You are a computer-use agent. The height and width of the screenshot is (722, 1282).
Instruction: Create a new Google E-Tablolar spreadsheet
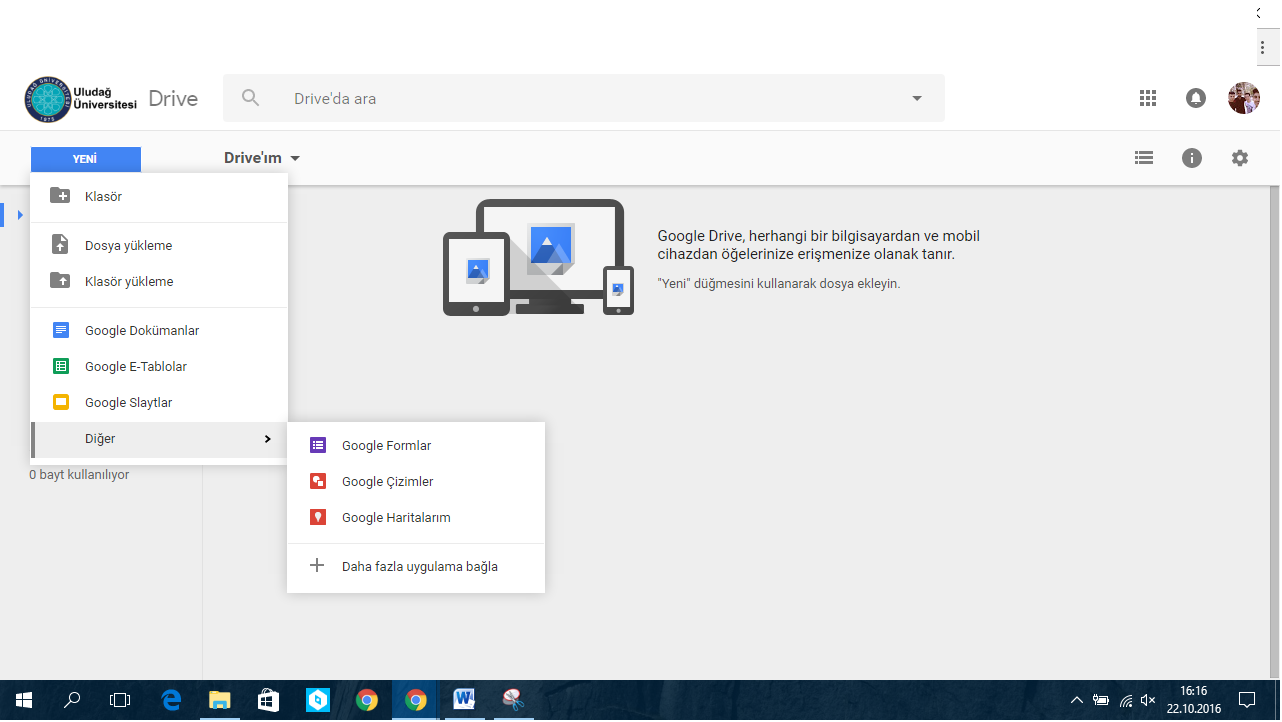[x=159, y=366]
